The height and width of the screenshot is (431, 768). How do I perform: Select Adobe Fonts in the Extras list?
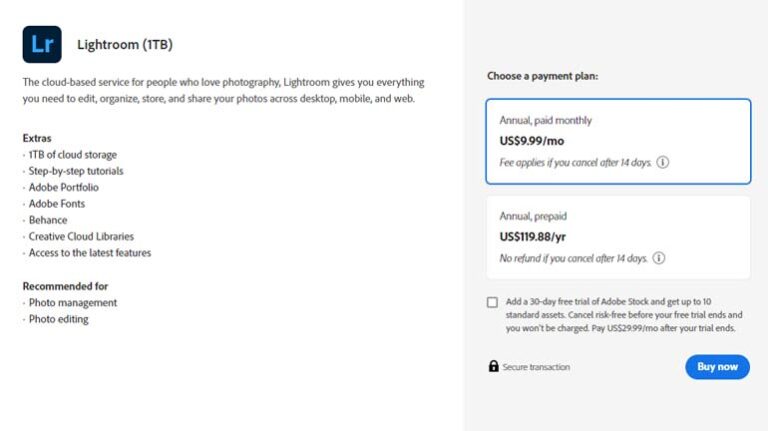[60, 204]
